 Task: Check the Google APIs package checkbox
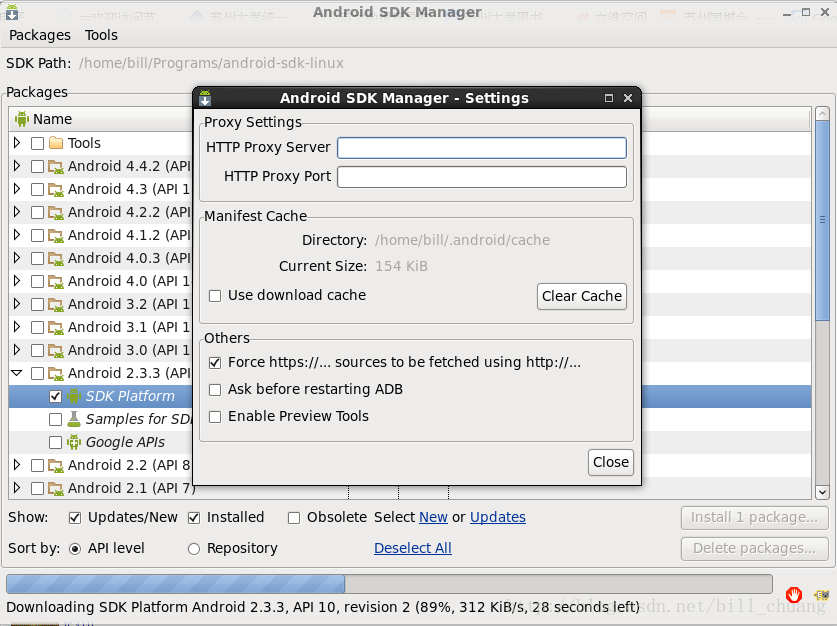pos(56,442)
